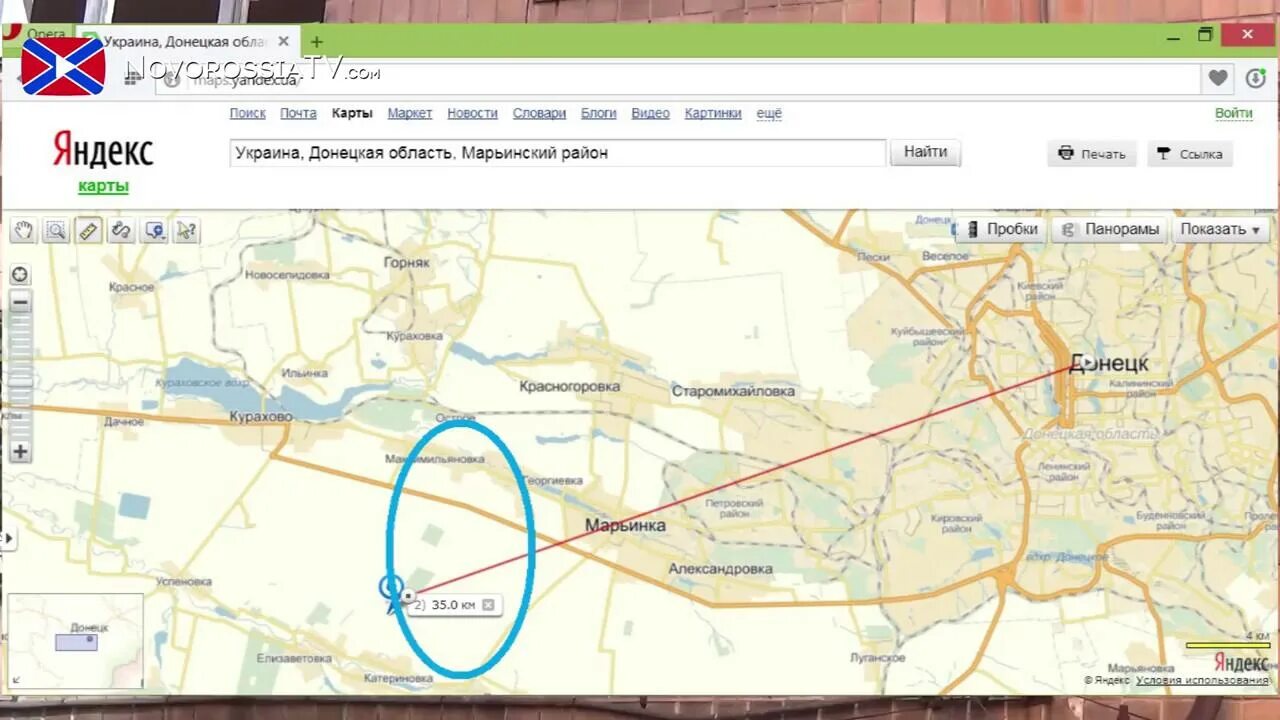Click the Дачное map label
The width and height of the screenshot is (1280, 720).
click(124, 422)
